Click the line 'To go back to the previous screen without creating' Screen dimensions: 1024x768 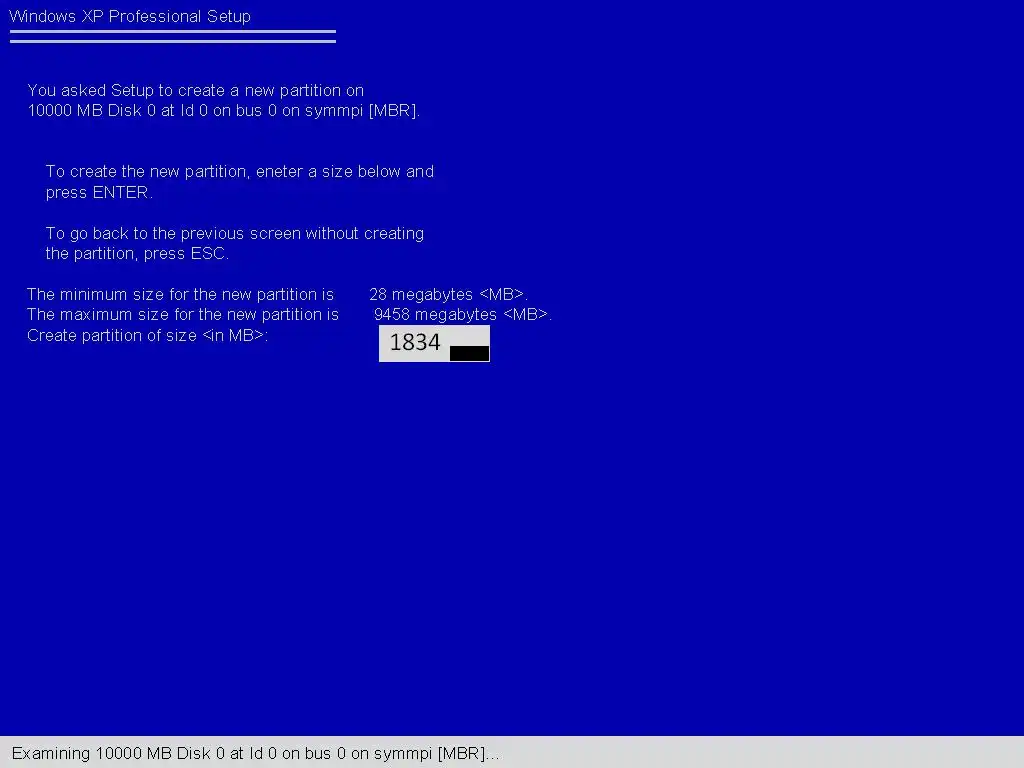234,233
